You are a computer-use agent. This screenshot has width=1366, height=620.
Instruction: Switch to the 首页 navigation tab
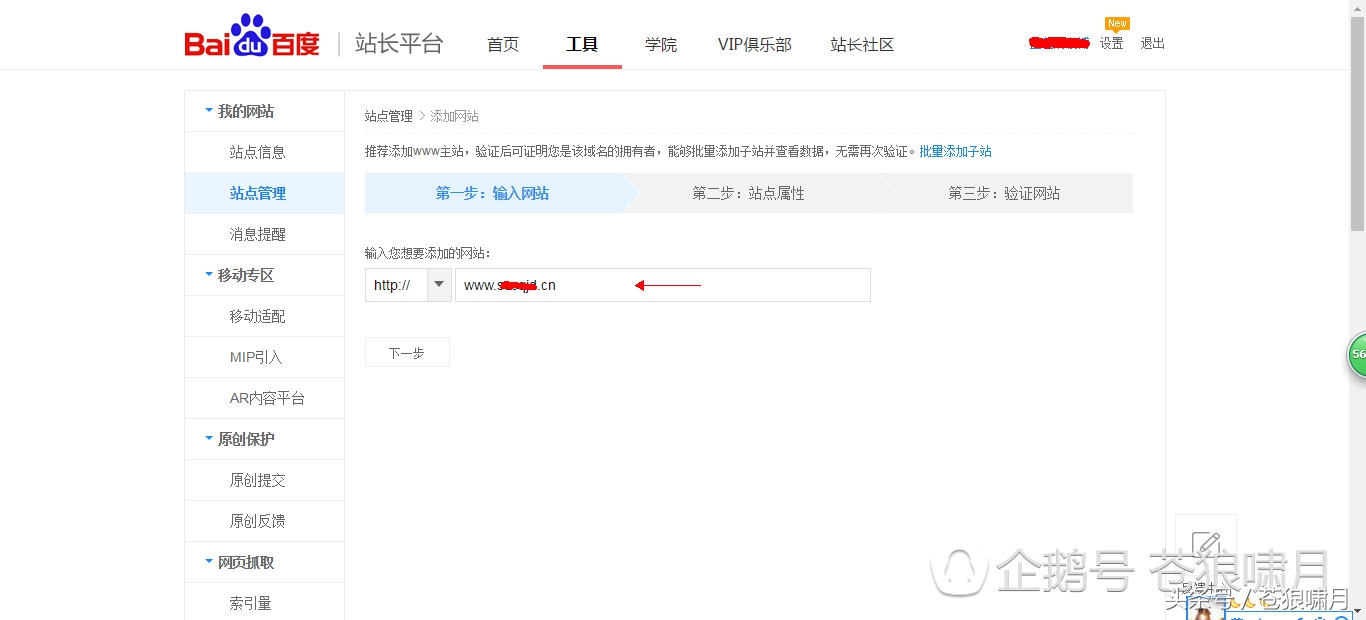click(x=503, y=44)
